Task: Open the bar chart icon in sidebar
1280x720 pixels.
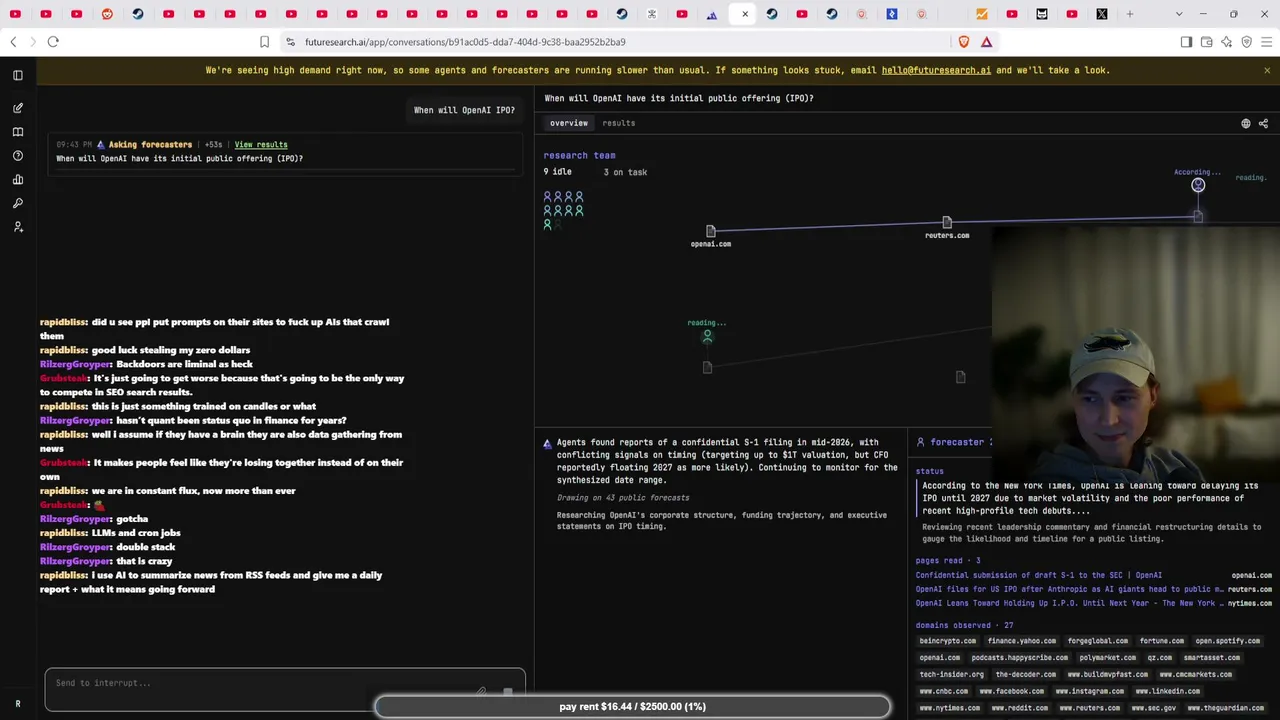Action: click(17, 180)
